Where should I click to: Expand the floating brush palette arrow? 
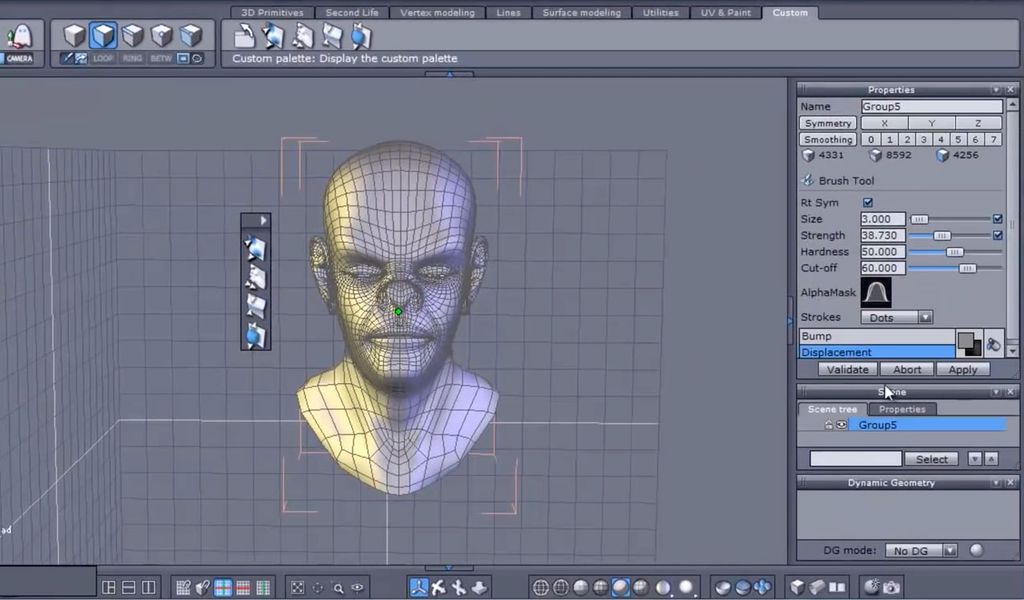(261, 219)
